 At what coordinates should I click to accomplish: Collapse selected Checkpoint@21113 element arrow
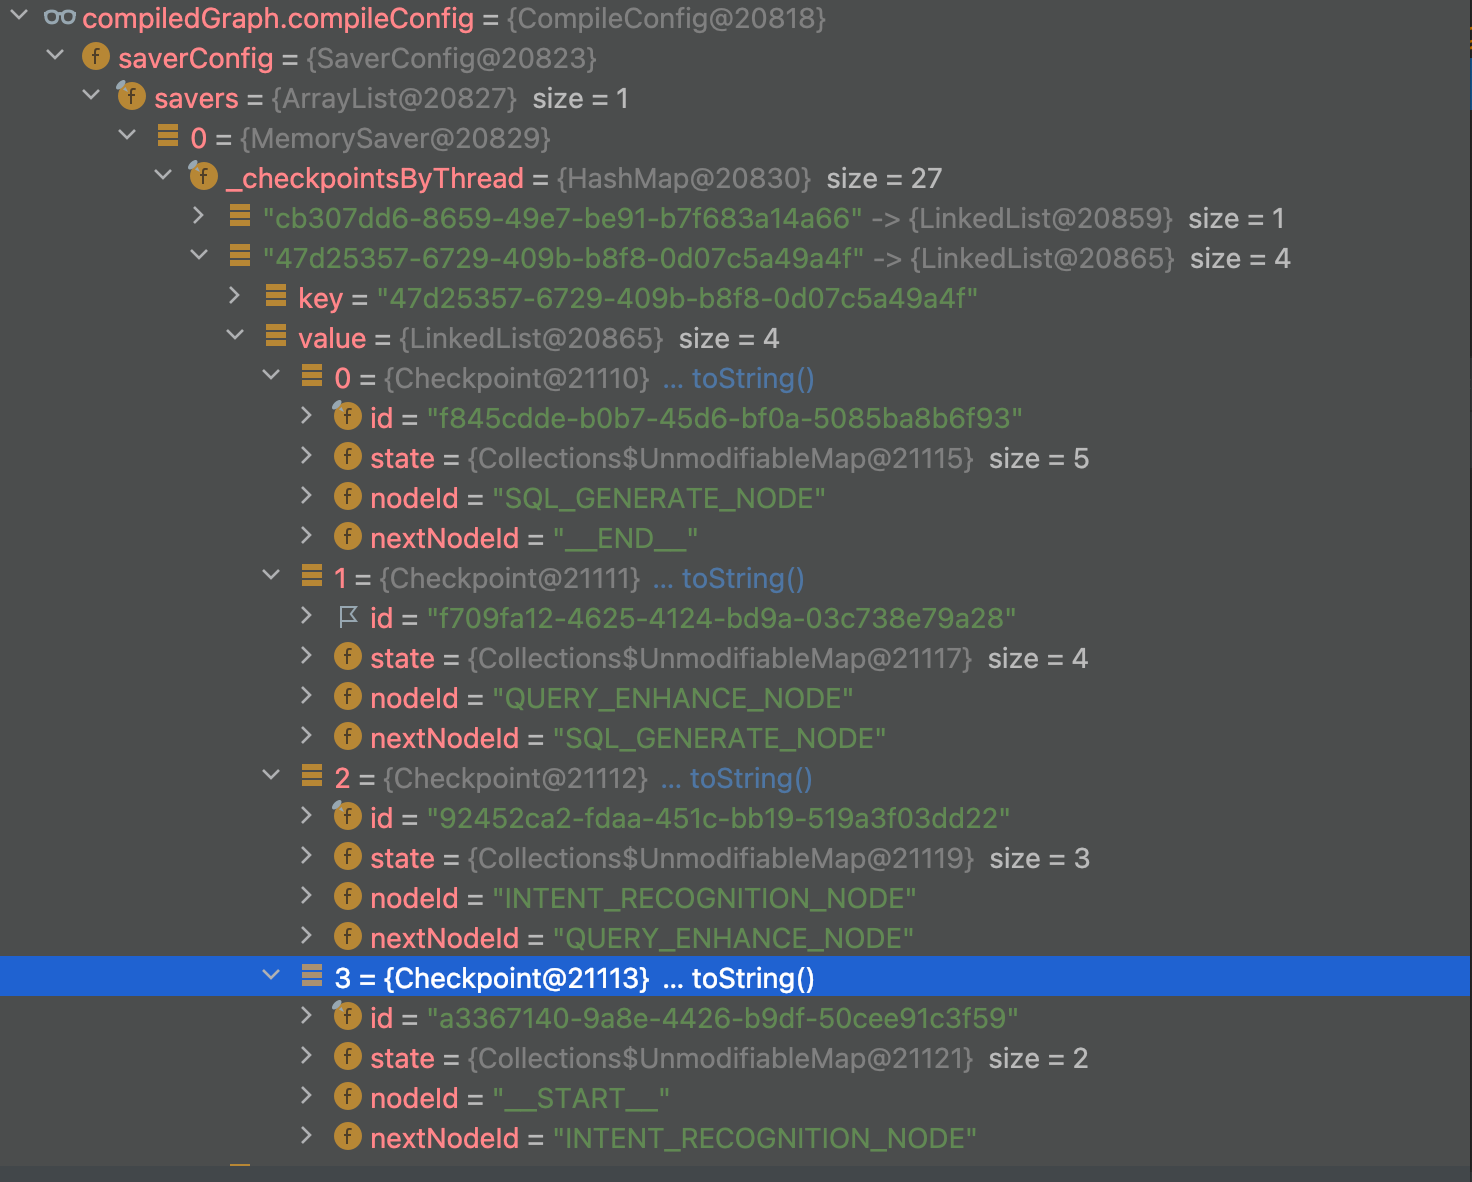[271, 975]
